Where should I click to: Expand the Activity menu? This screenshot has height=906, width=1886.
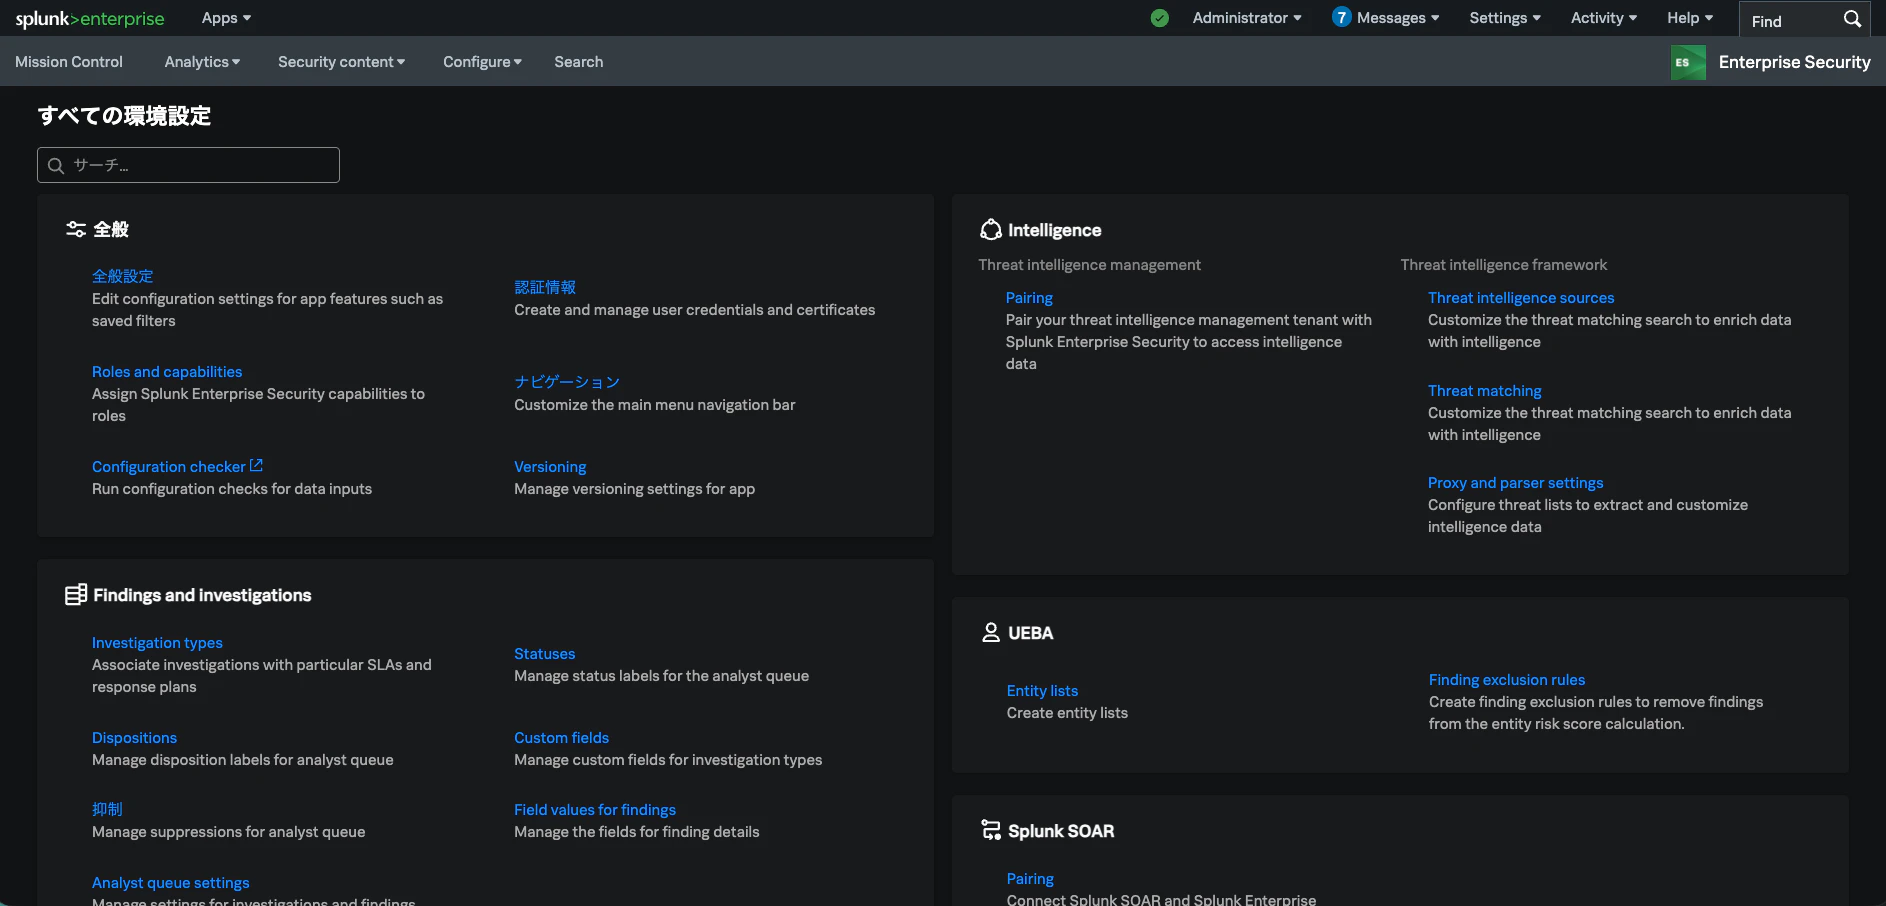click(1604, 18)
